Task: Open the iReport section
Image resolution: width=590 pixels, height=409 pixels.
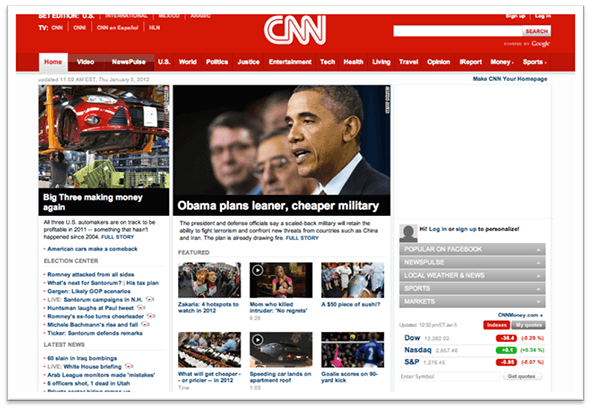Action: point(471,62)
